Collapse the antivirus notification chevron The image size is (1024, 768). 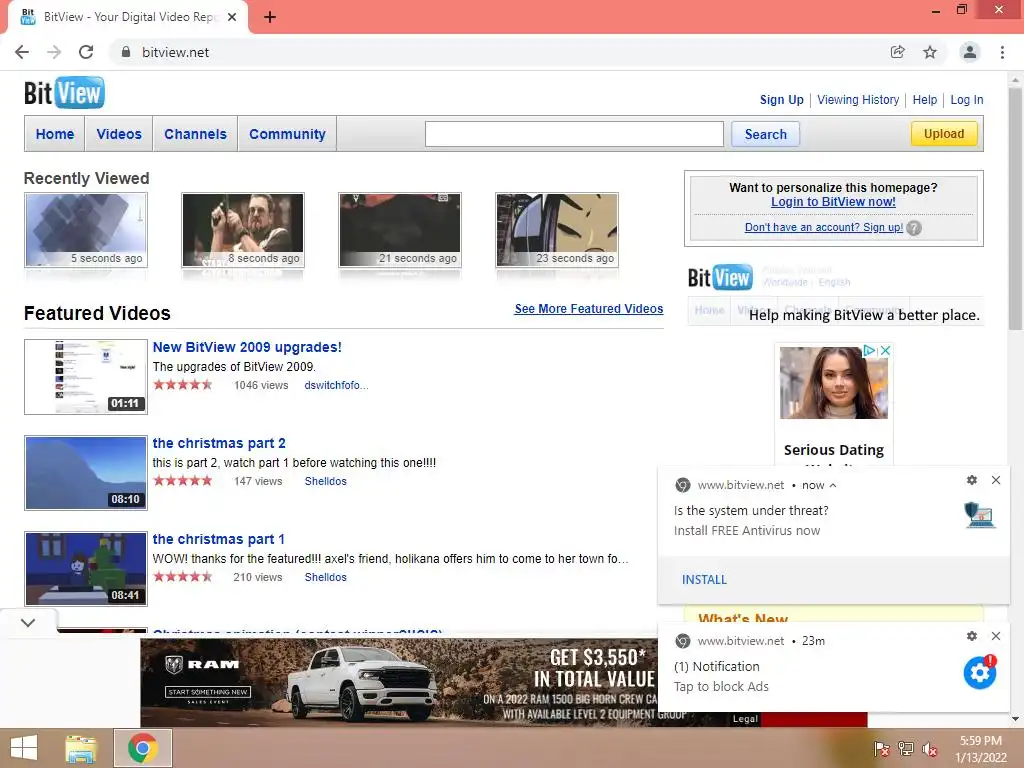click(x=833, y=485)
